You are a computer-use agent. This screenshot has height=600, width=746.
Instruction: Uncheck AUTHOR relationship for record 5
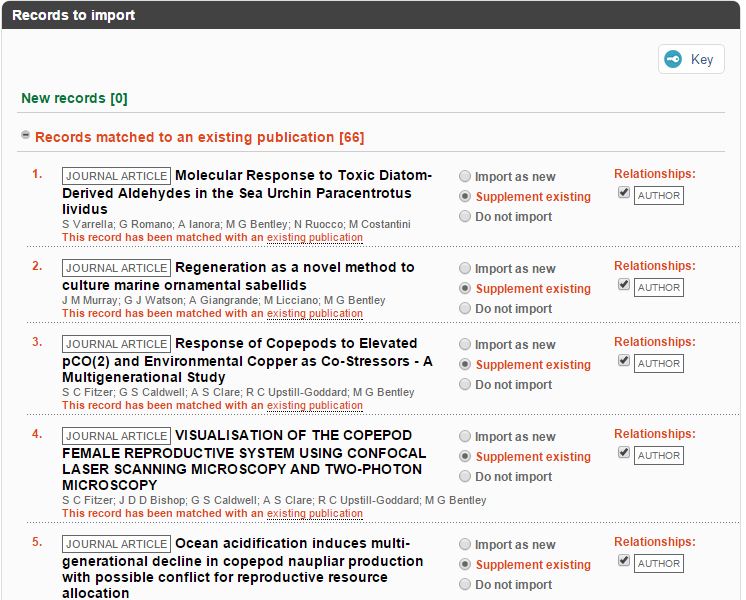624,560
